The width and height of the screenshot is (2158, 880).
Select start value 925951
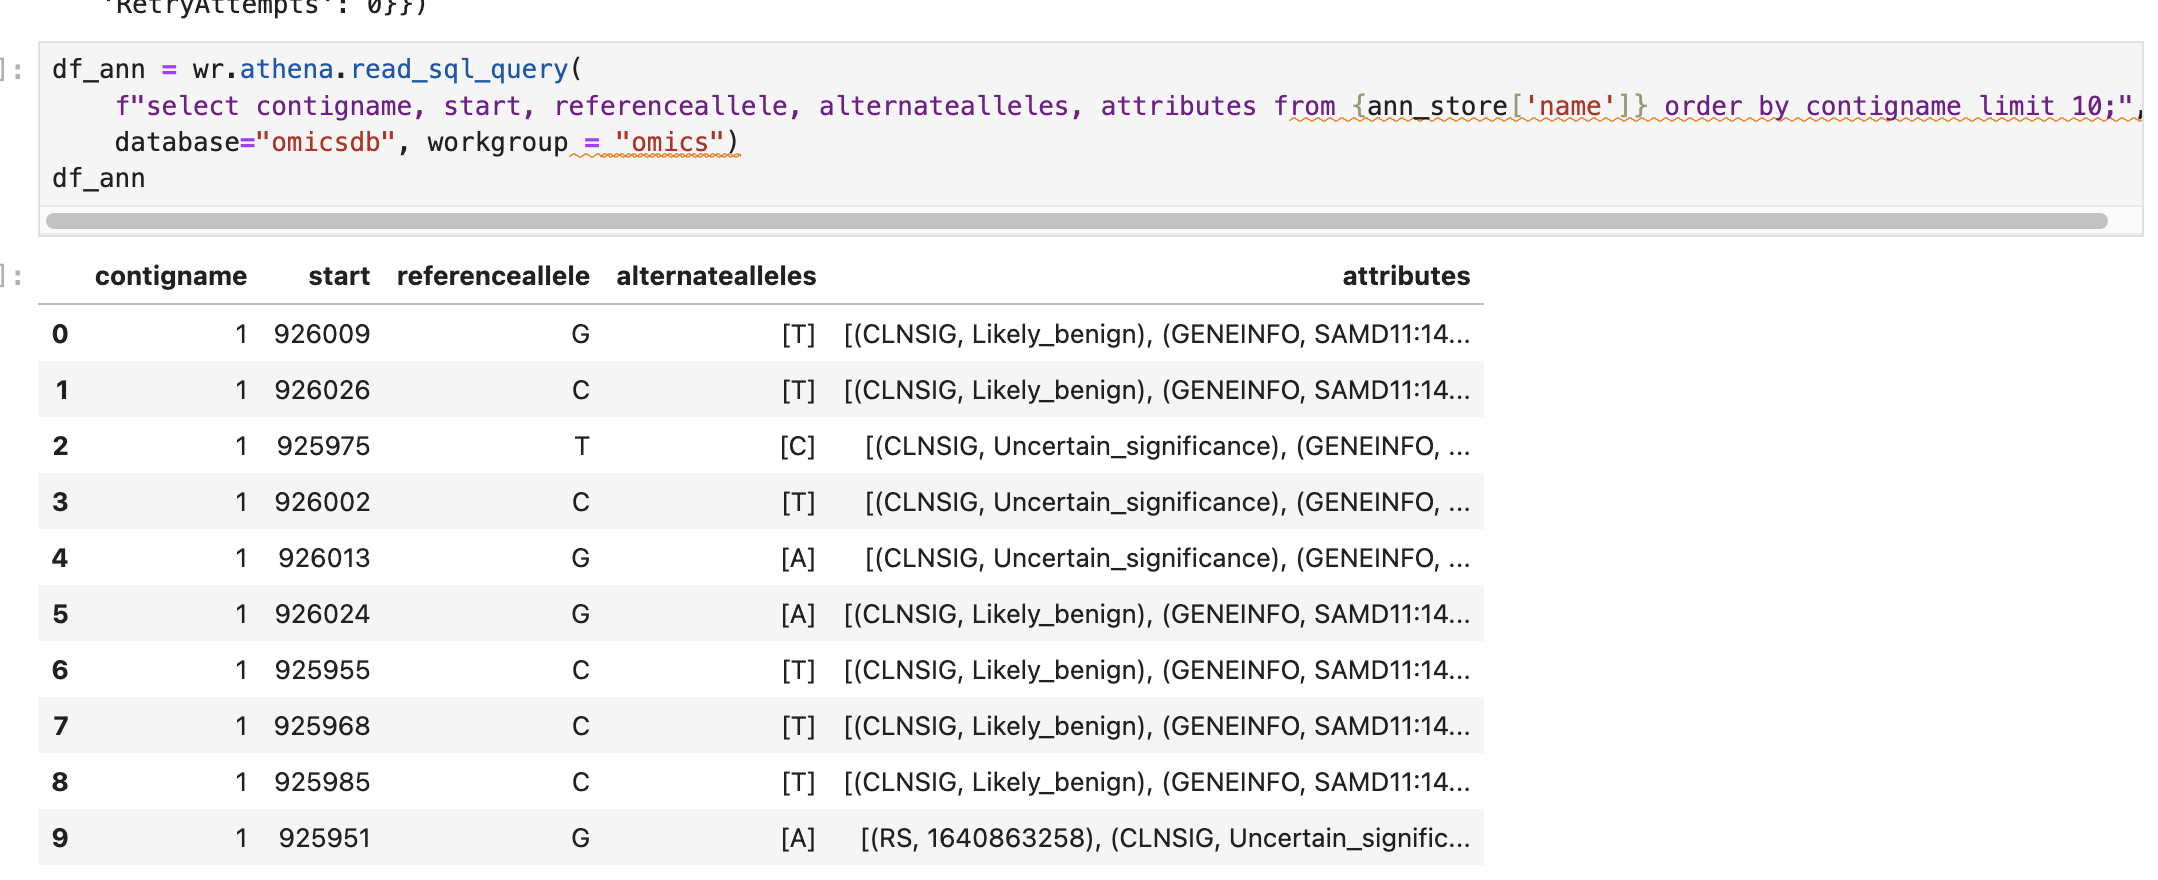coord(324,838)
